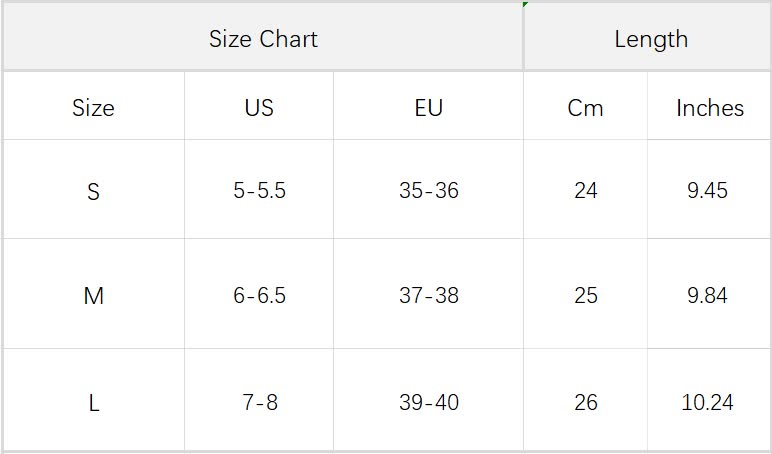Select the EU column heading
The width and height of the screenshot is (772, 454).
click(x=428, y=108)
